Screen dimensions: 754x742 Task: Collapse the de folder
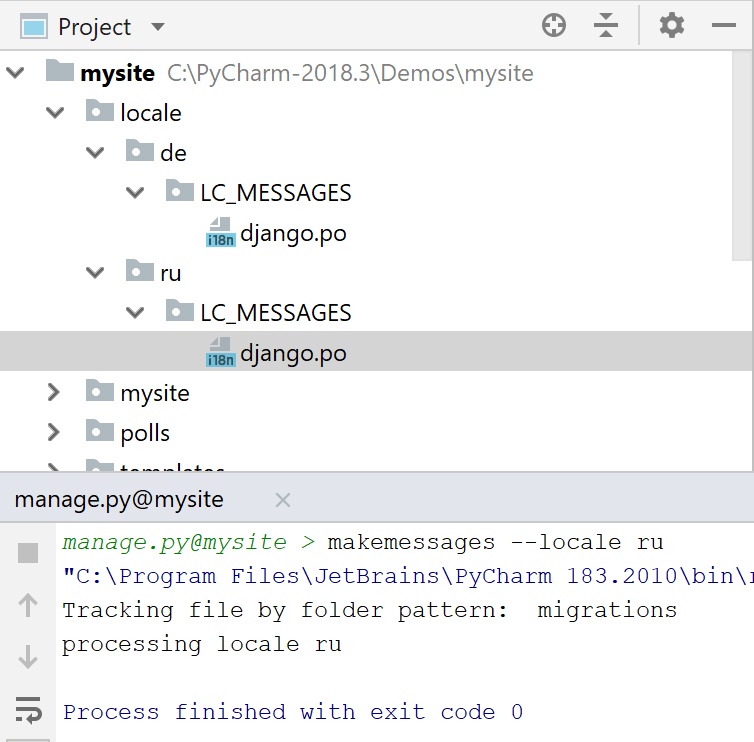pos(95,153)
